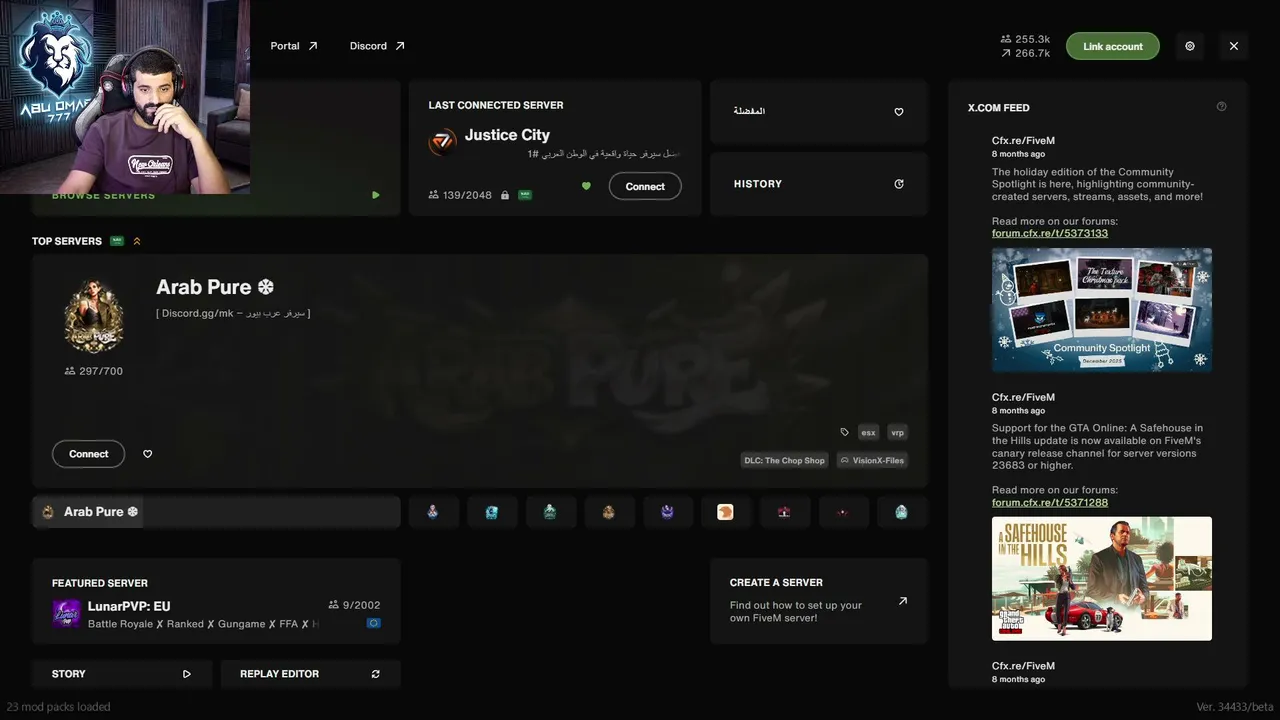Click the 255.3k players statistic
The image size is (1280, 720).
tap(1025, 39)
